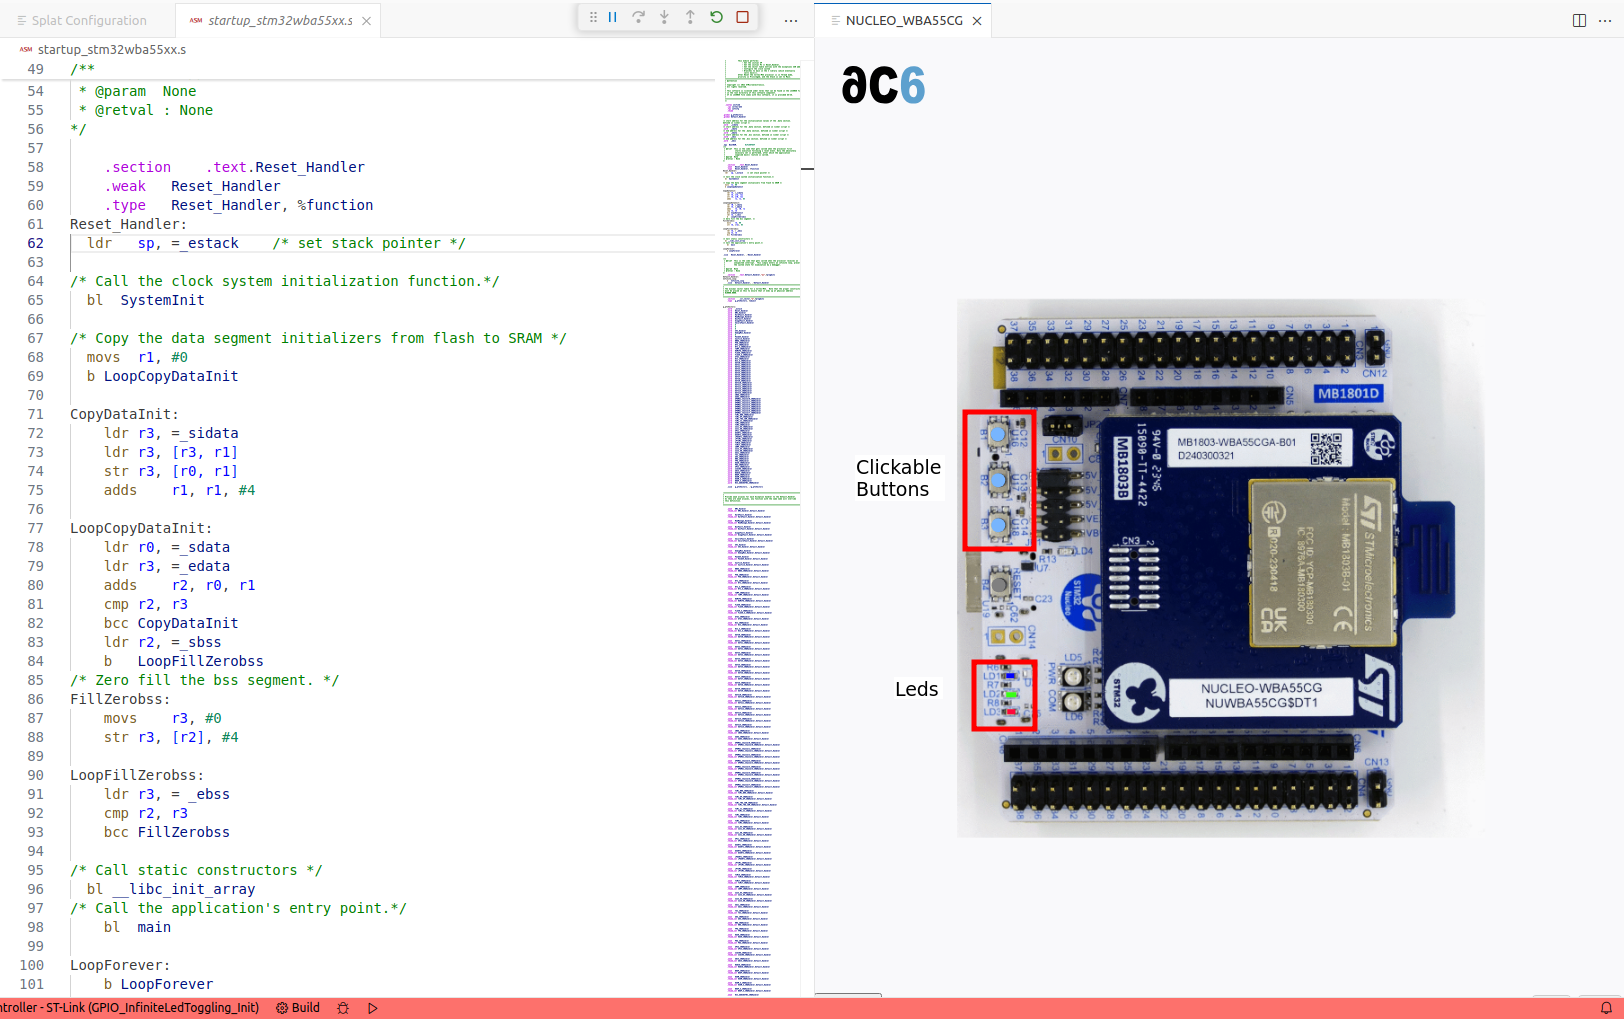The width and height of the screenshot is (1624, 1019).
Task: Click line number 65
Action: (35, 300)
